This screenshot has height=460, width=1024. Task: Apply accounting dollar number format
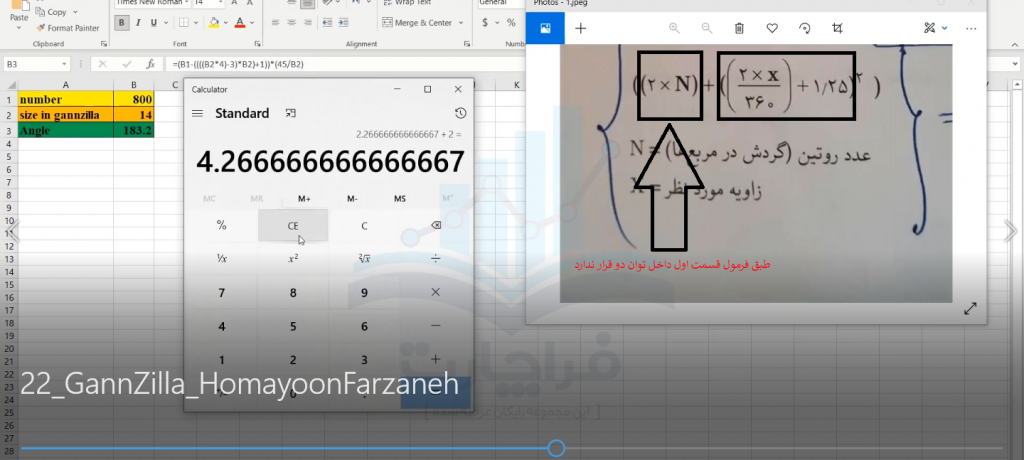coord(485,23)
